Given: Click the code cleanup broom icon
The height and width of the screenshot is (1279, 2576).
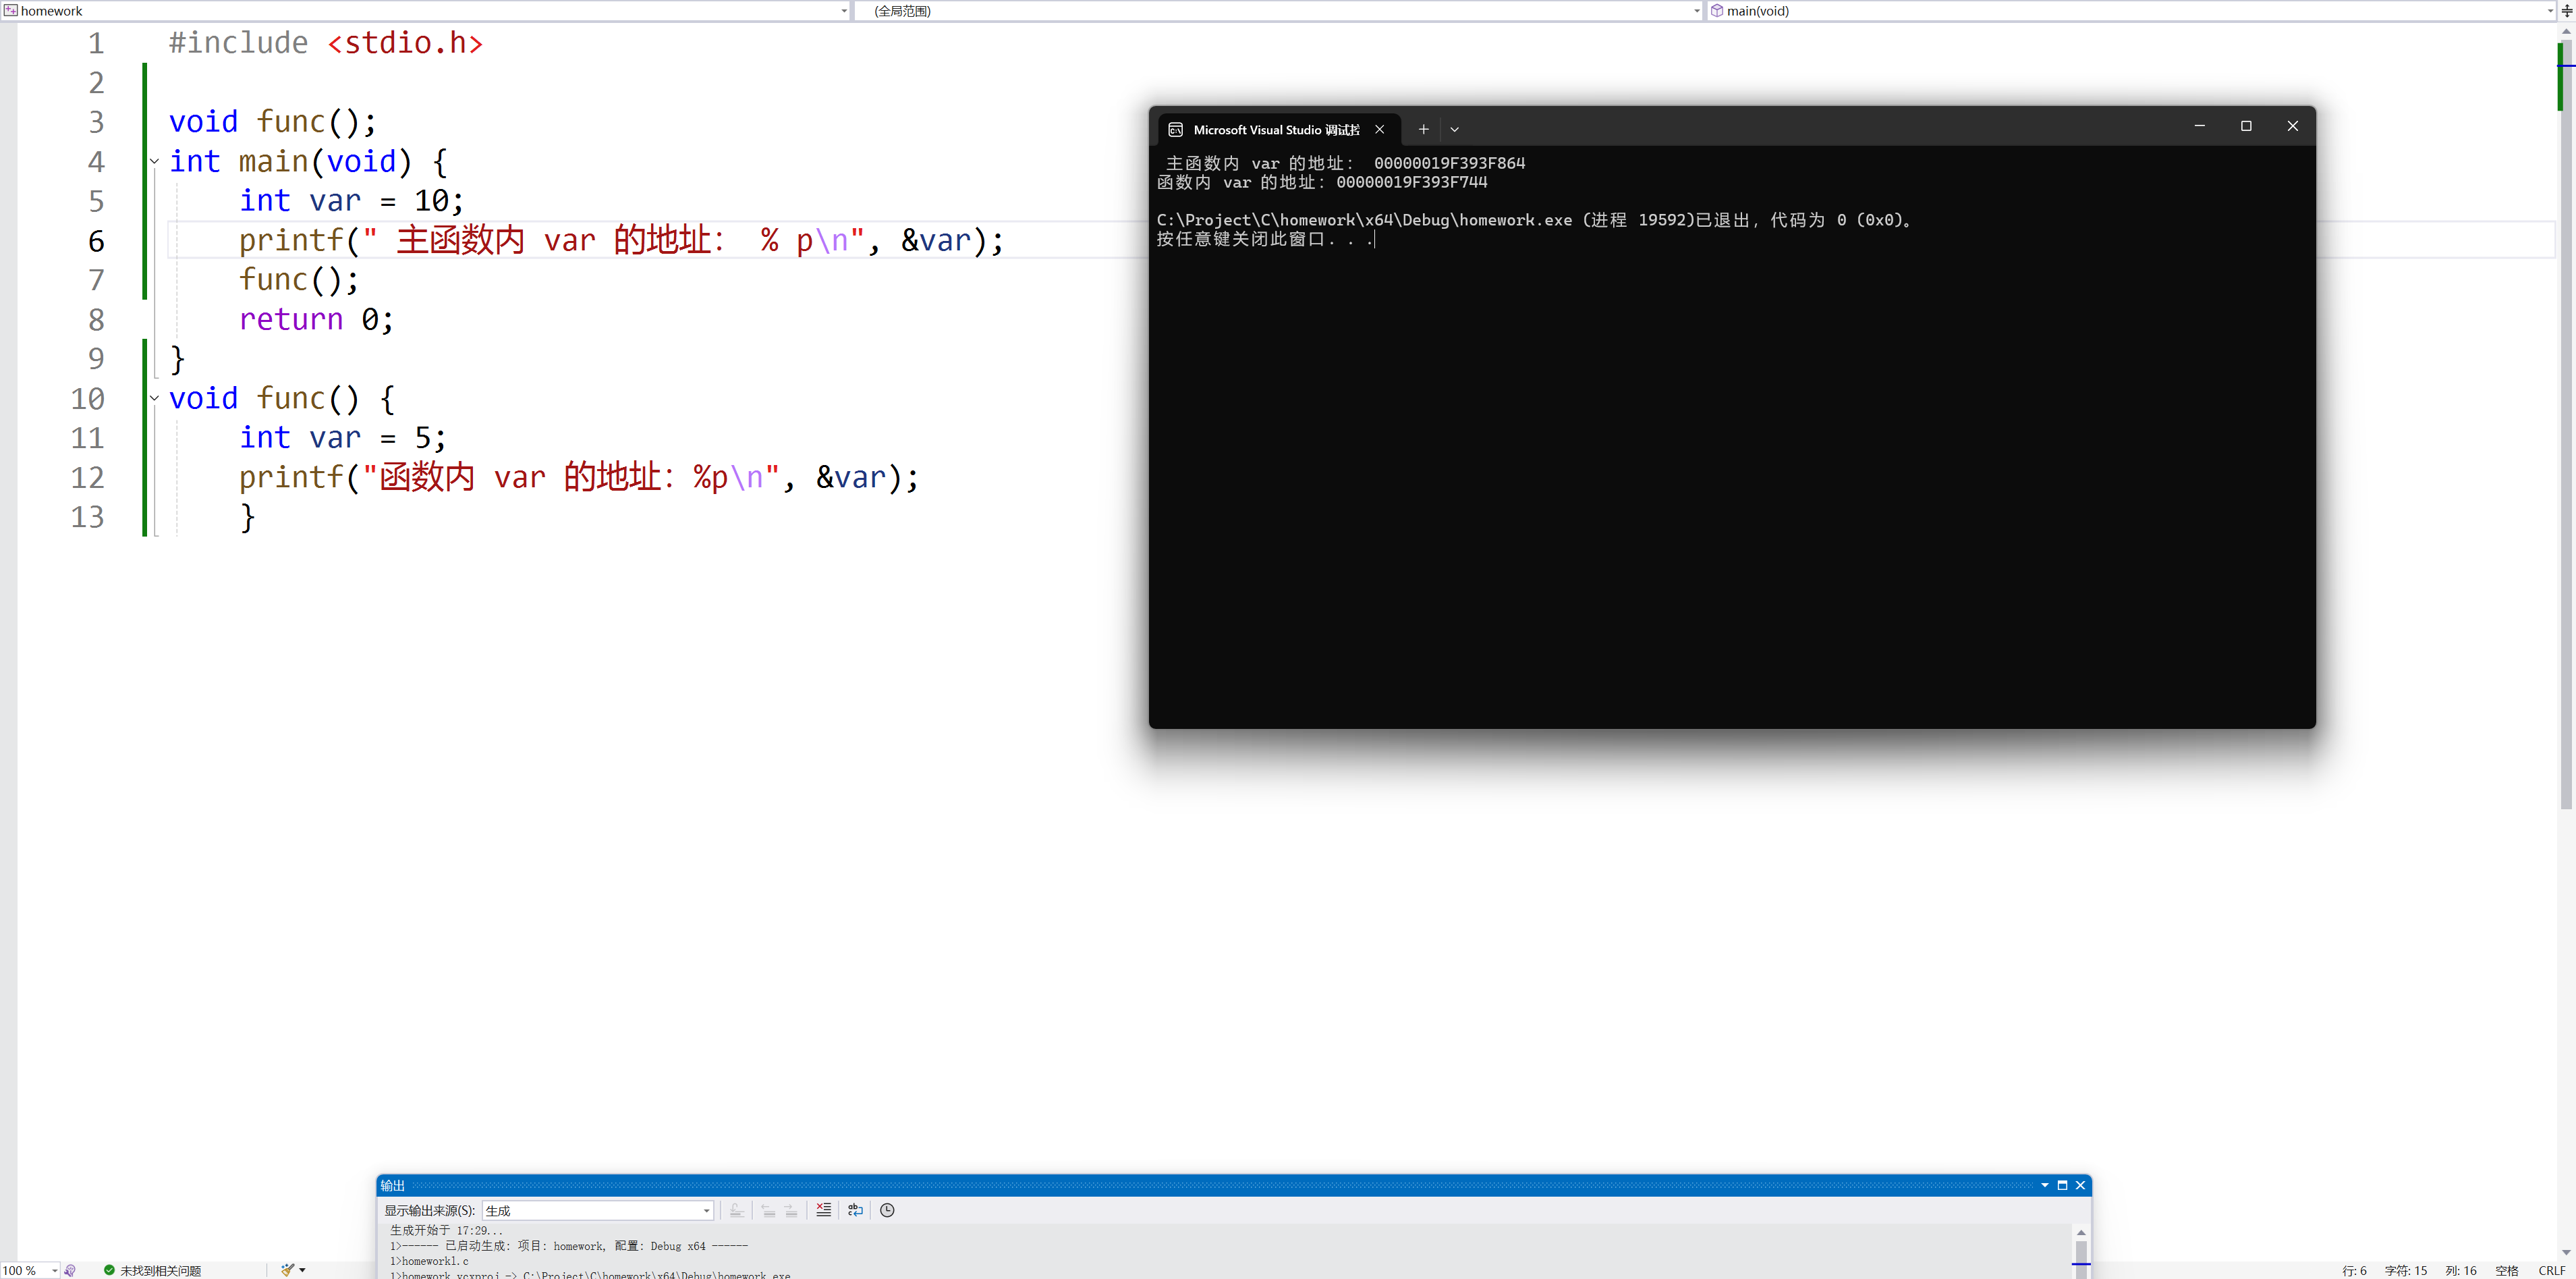Looking at the screenshot, I should point(287,1270).
